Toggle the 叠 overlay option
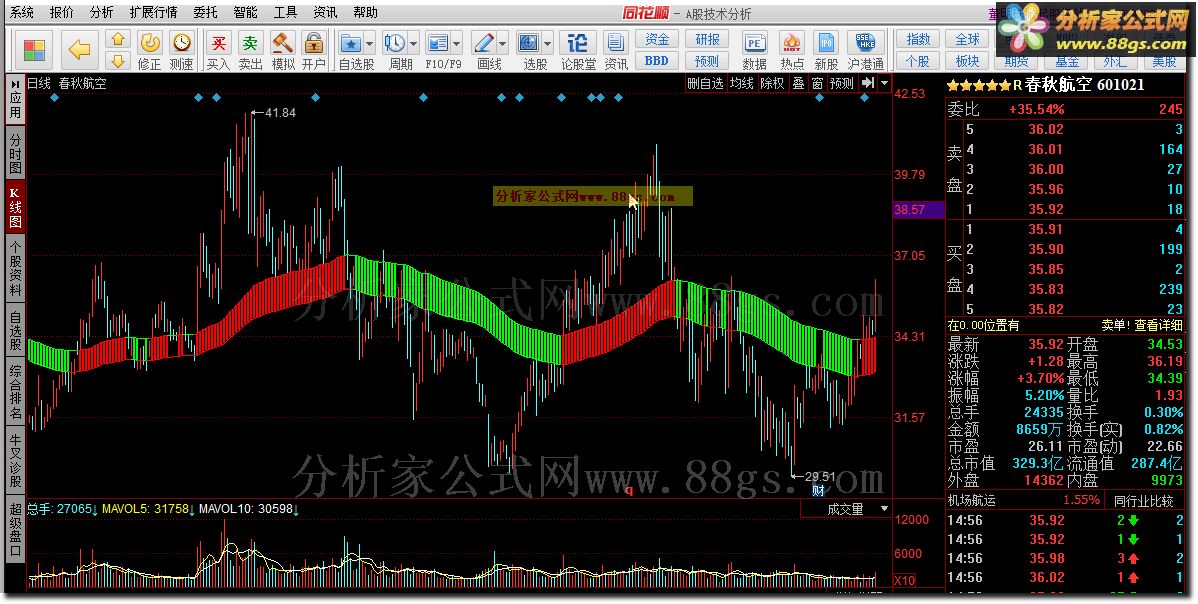This screenshot has width=1198, height=604. [798, 83]
